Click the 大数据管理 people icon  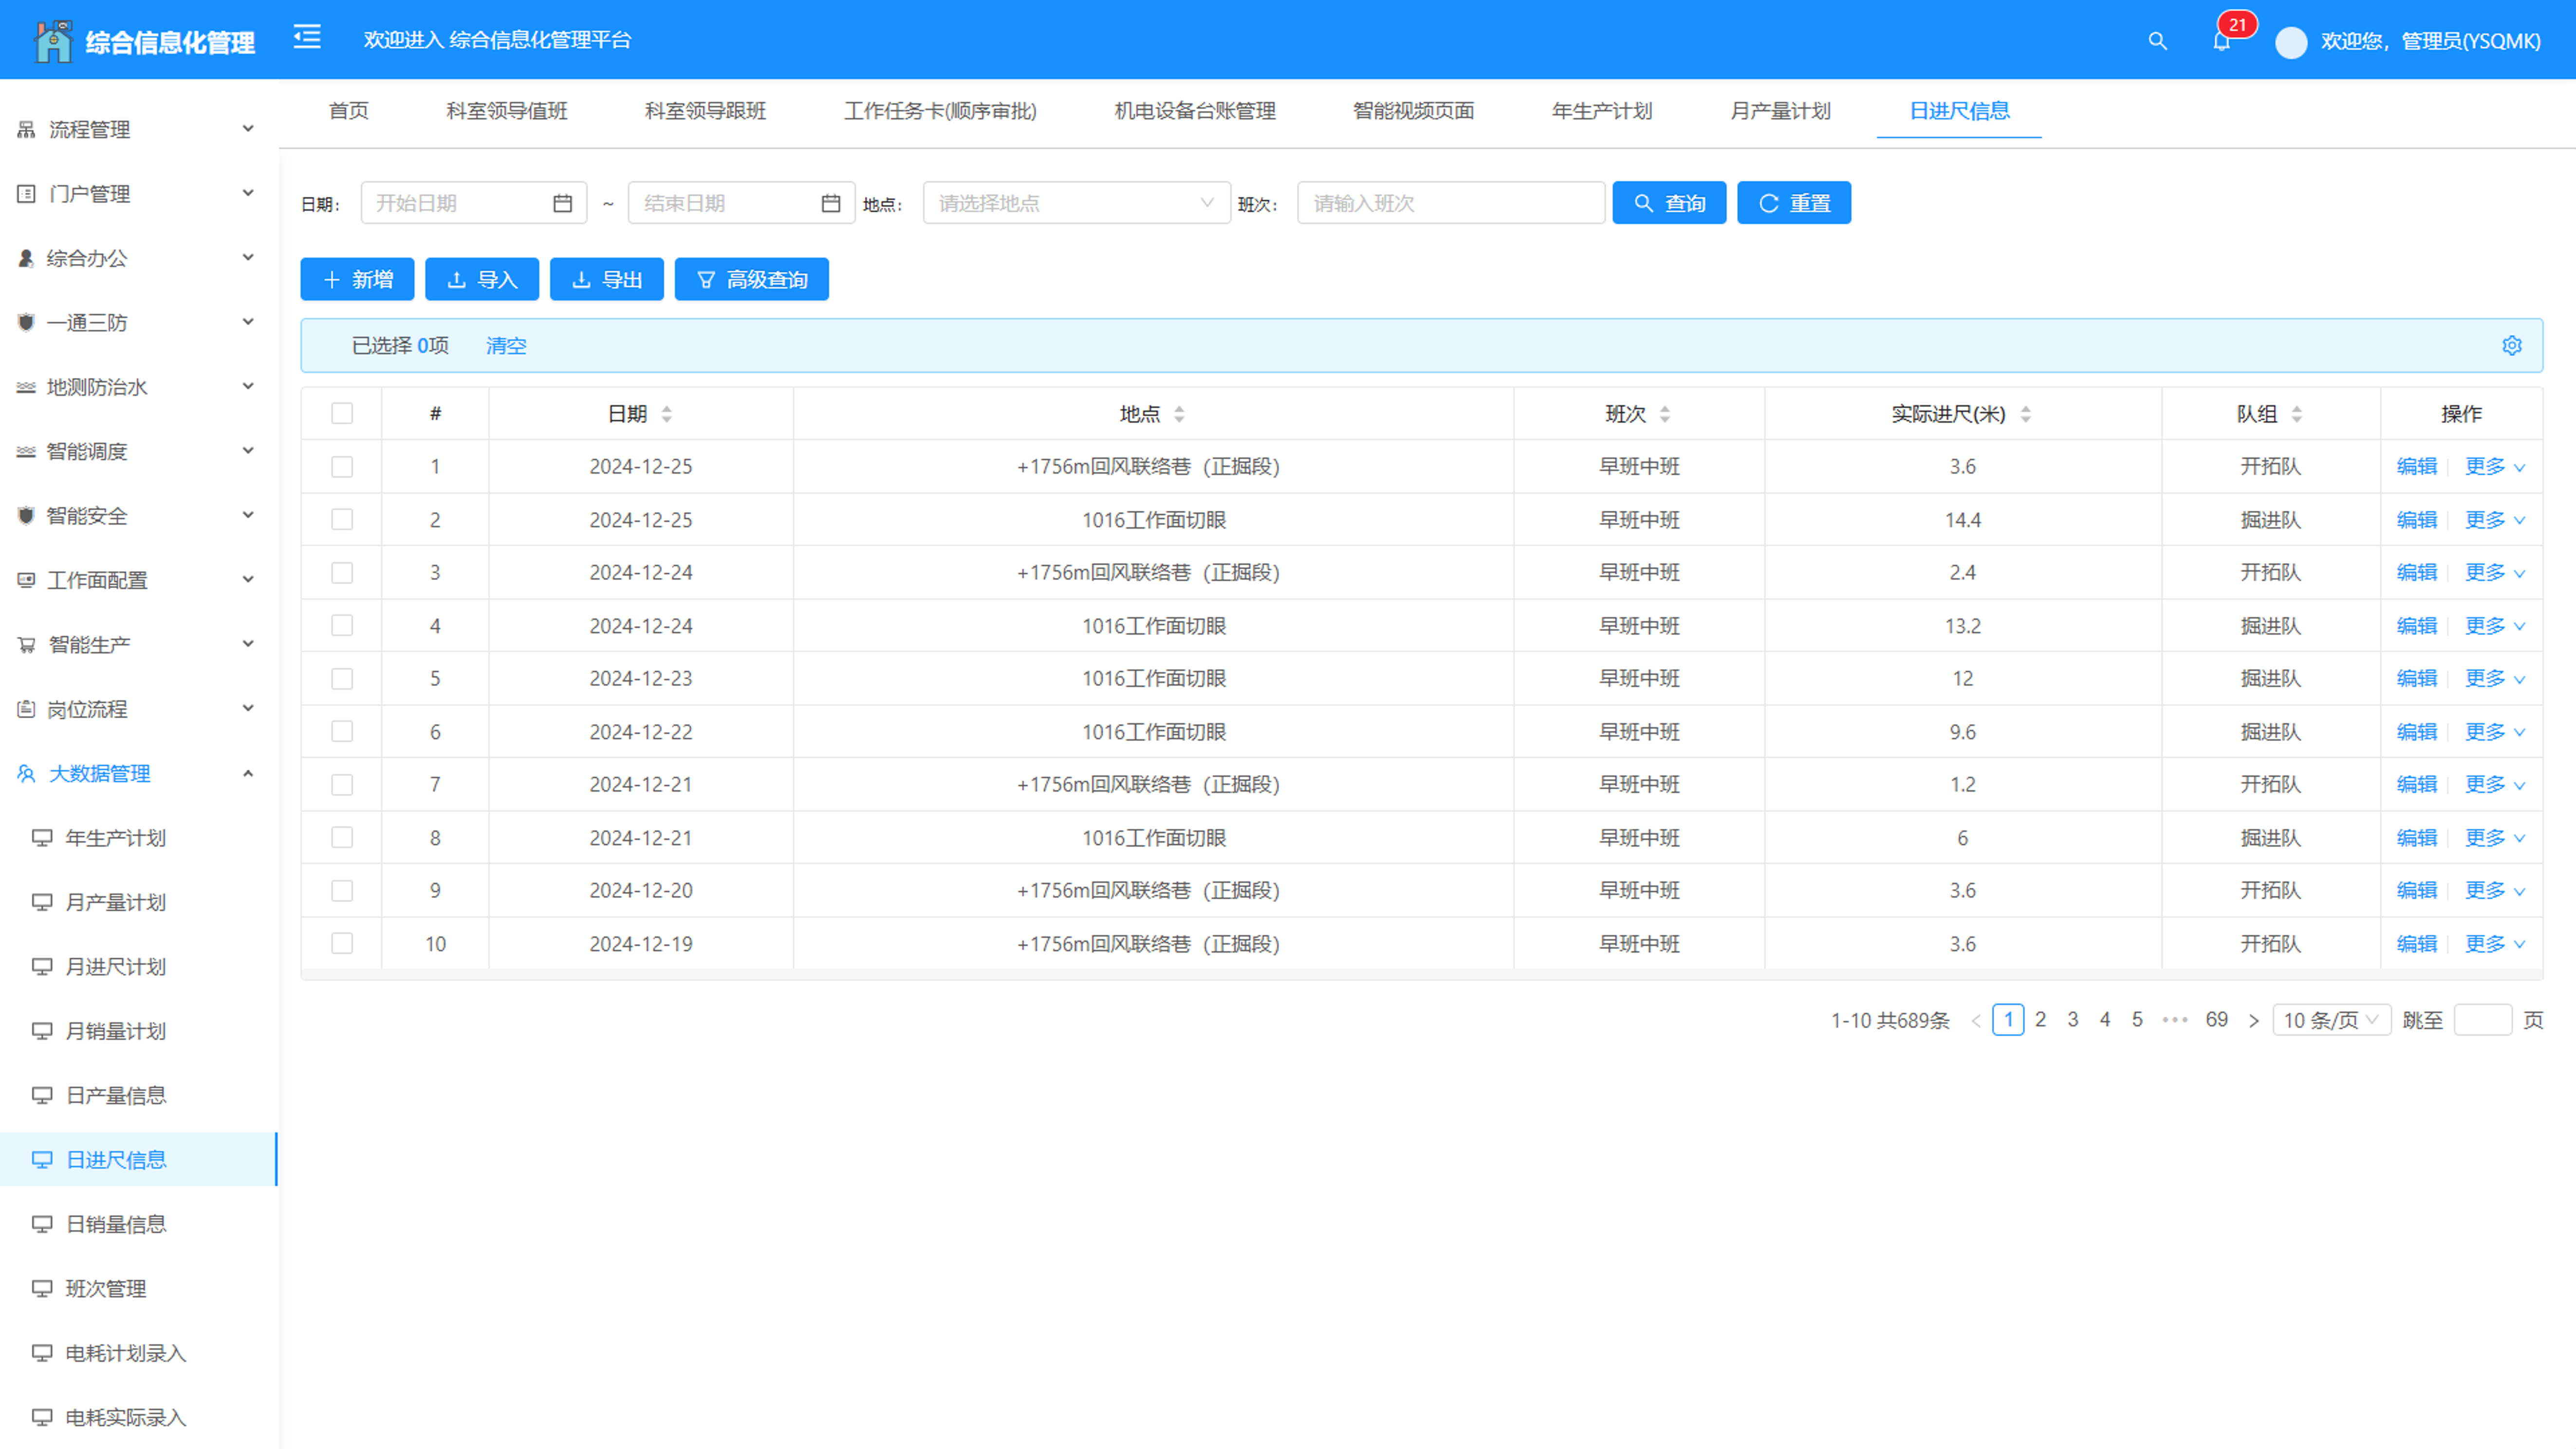(27, 774)
